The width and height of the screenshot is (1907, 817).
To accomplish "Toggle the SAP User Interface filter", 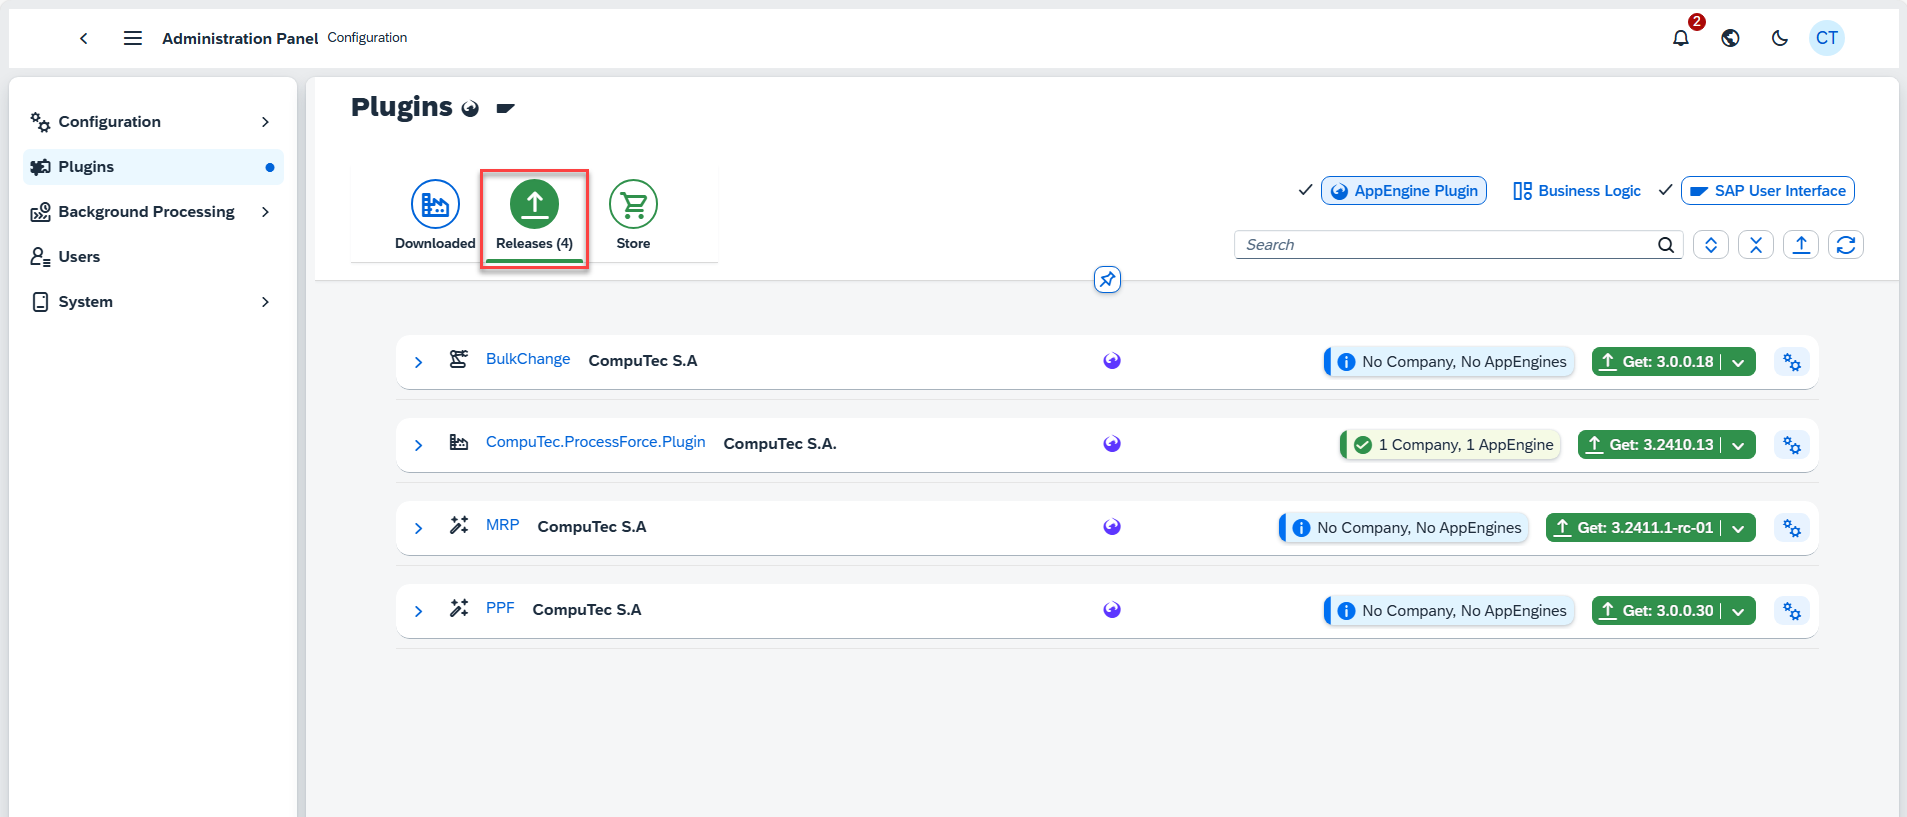I will [x=1767, y=191].
